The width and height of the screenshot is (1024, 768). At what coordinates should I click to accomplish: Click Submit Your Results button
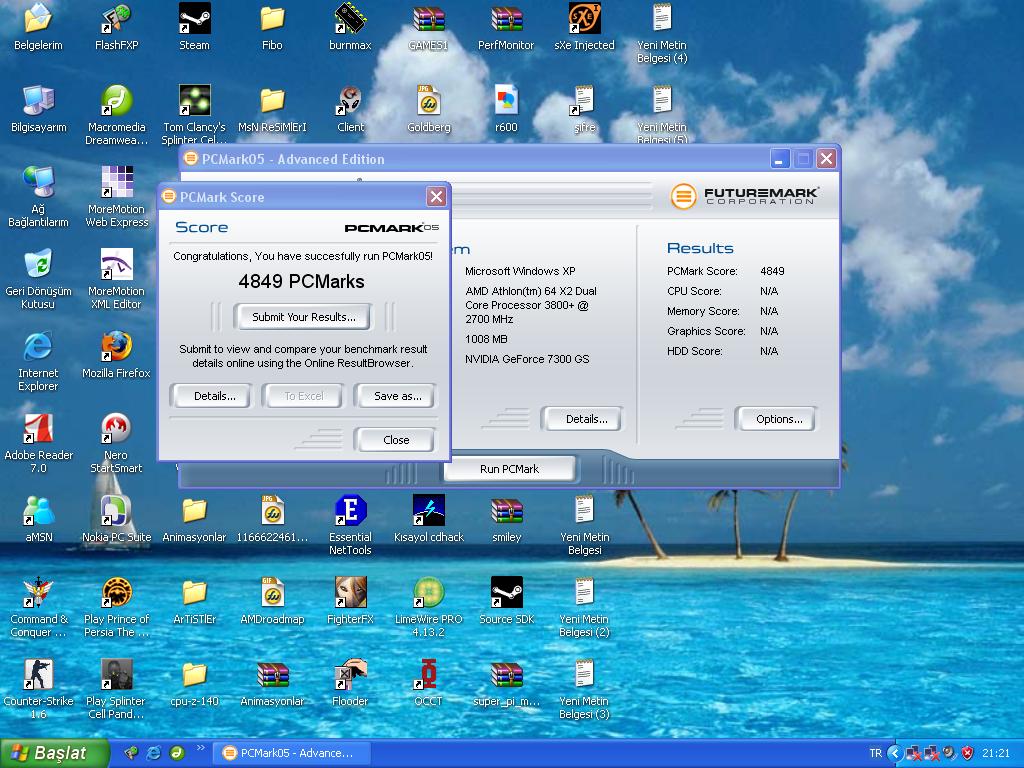click(304, 317)
